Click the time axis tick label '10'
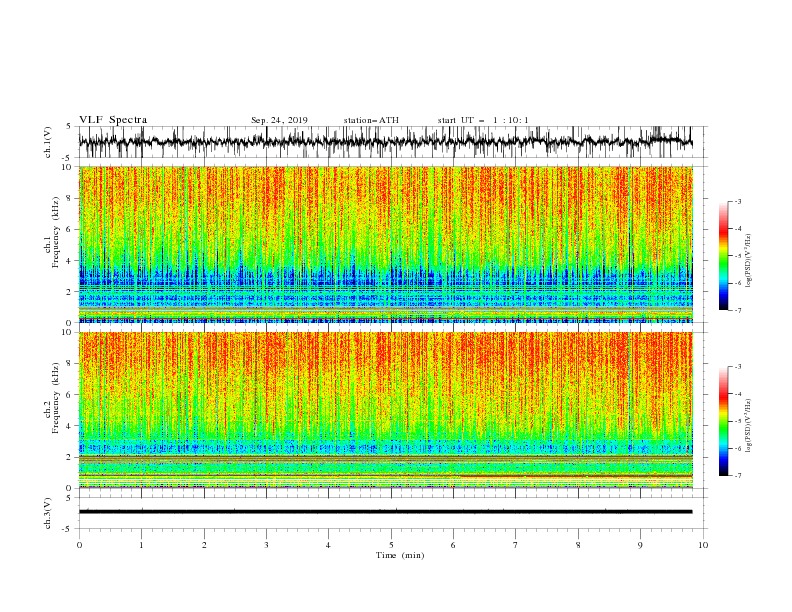This screenshot has width=792, height=612. point(703,545)
